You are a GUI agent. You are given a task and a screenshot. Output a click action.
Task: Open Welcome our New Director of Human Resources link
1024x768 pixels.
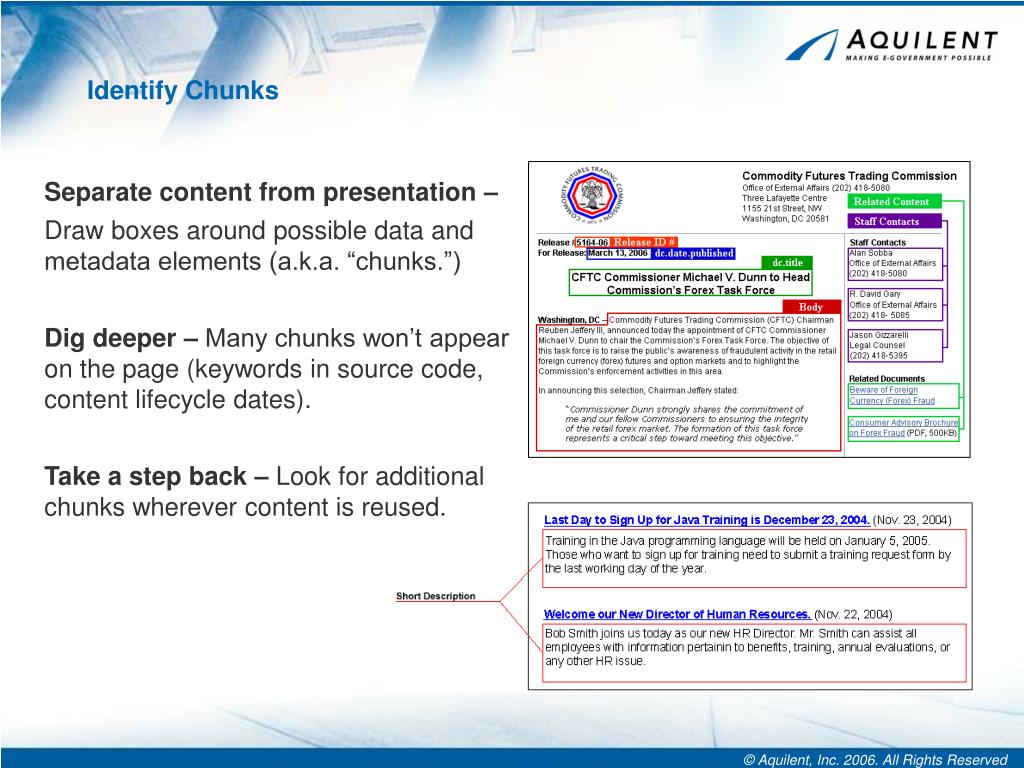coord(677,614)
